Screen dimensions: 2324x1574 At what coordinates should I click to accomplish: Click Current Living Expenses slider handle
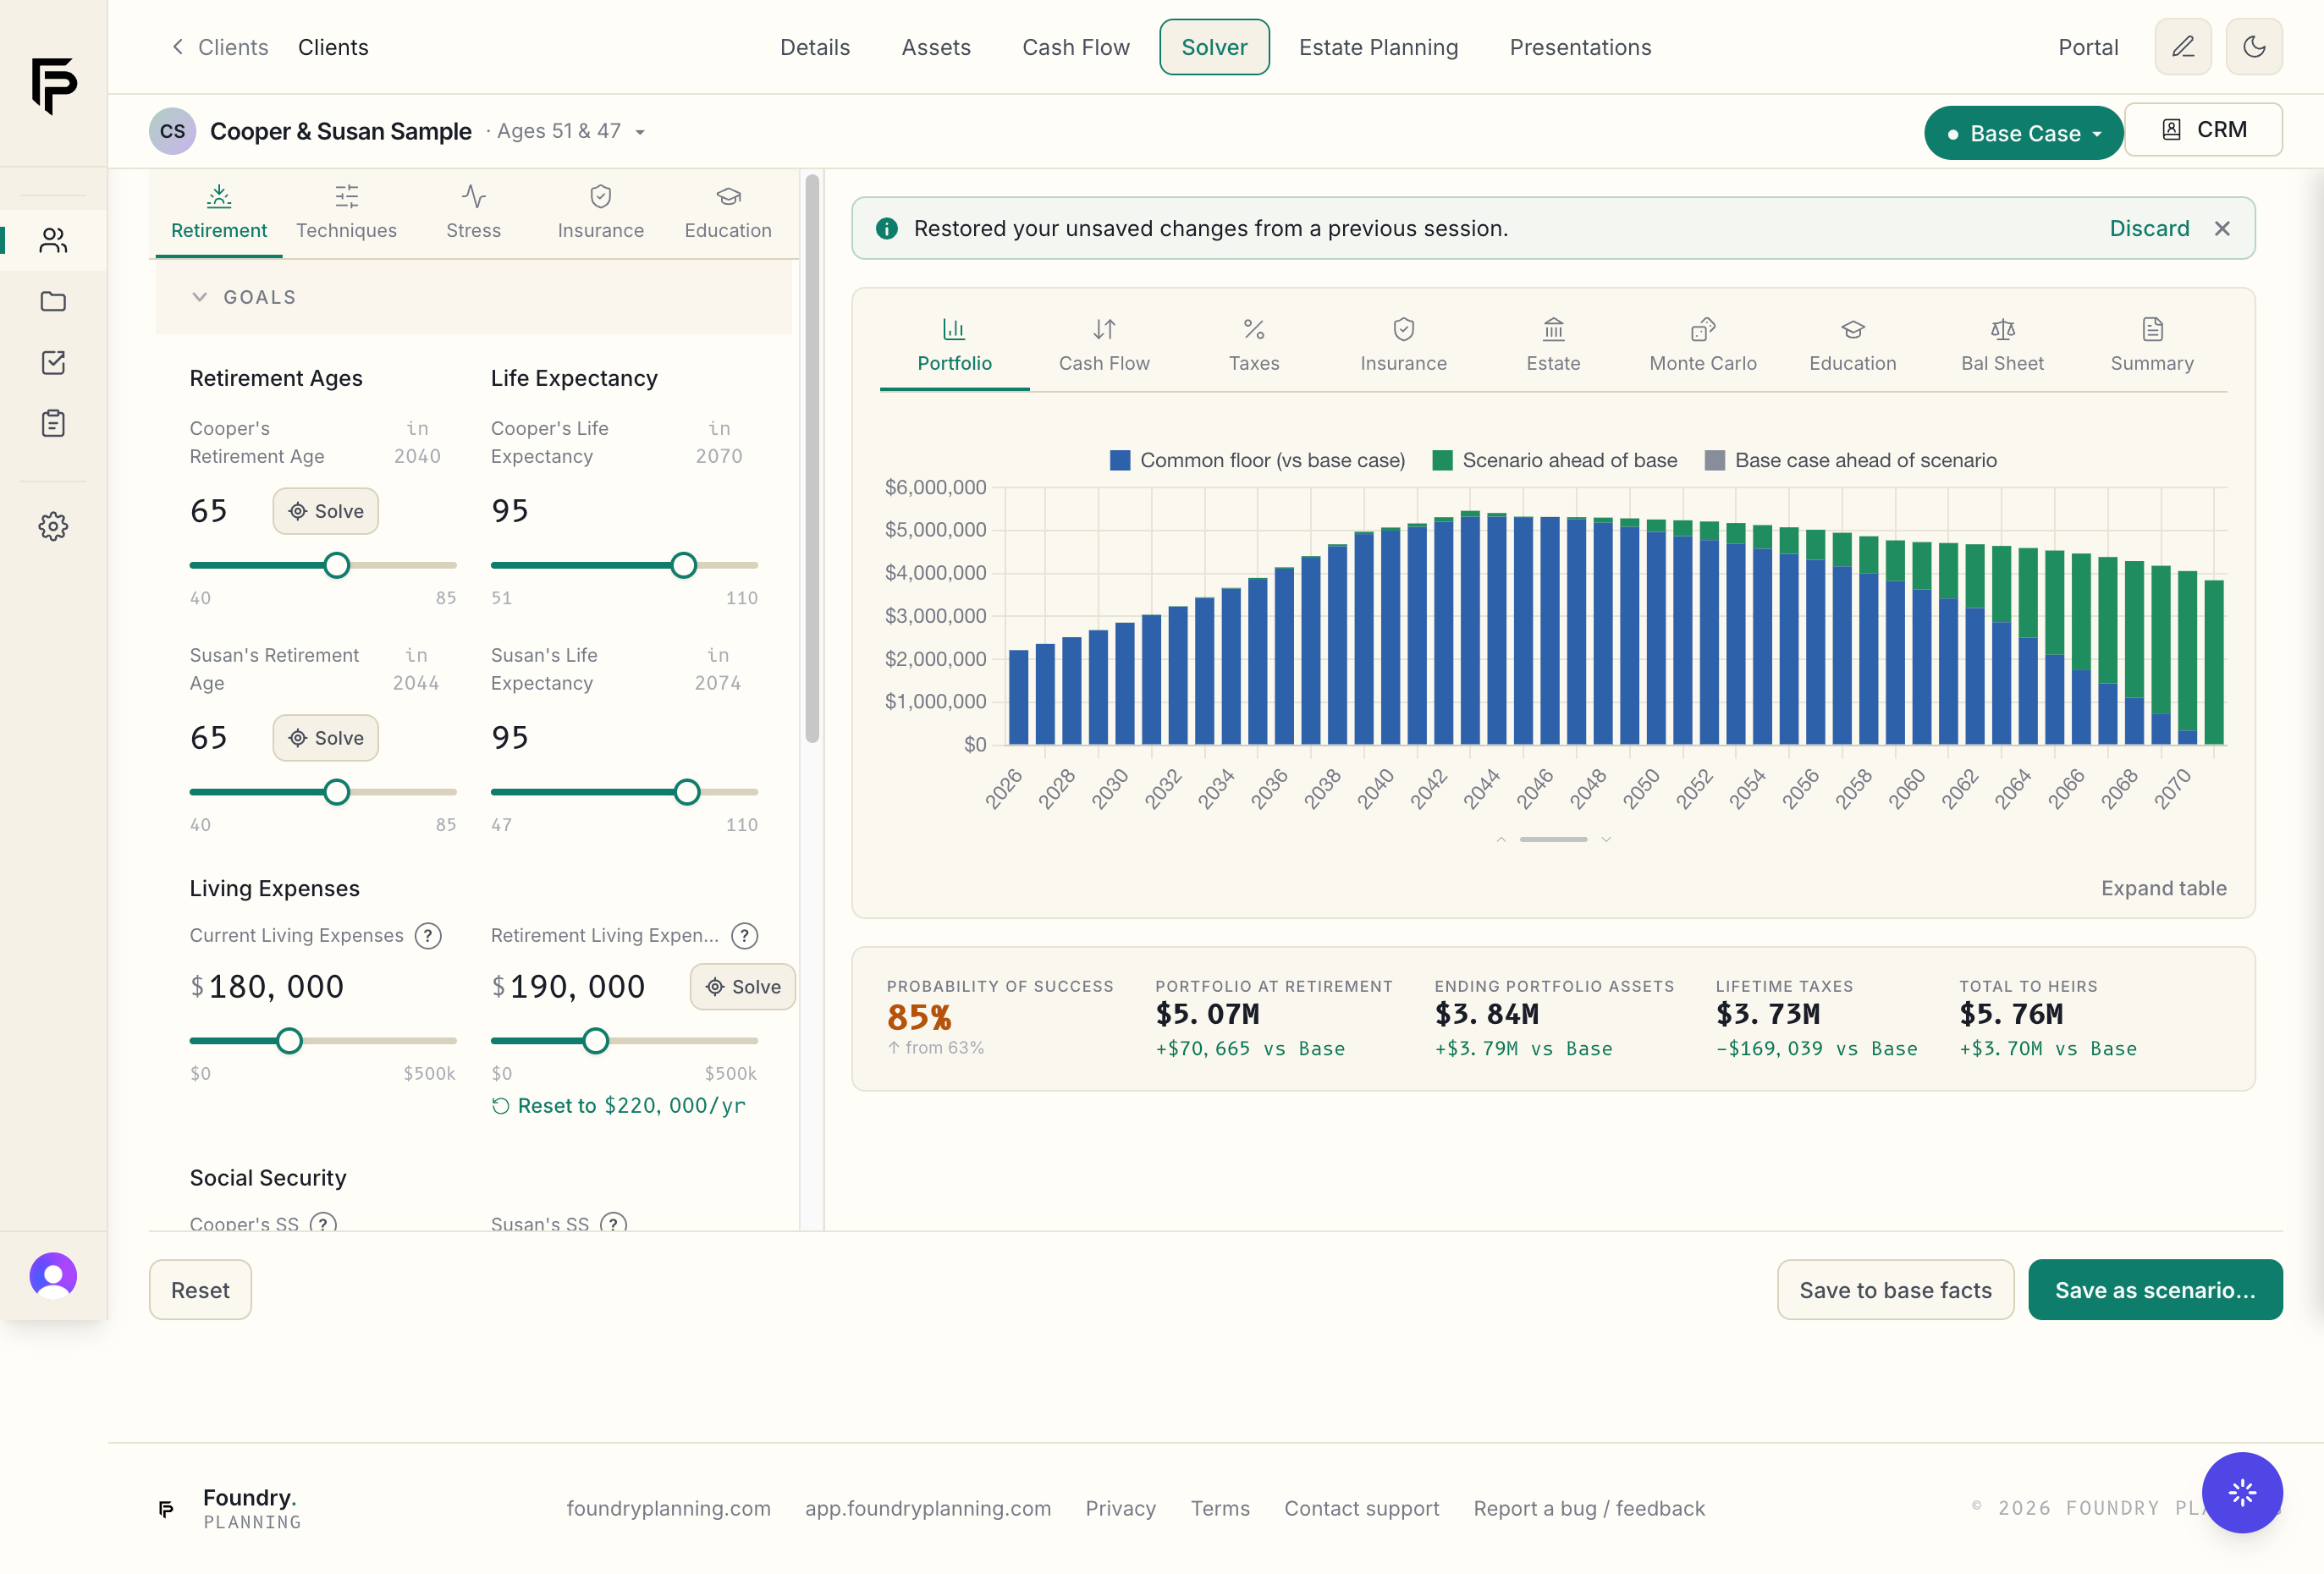click(x=289, y=1041)
